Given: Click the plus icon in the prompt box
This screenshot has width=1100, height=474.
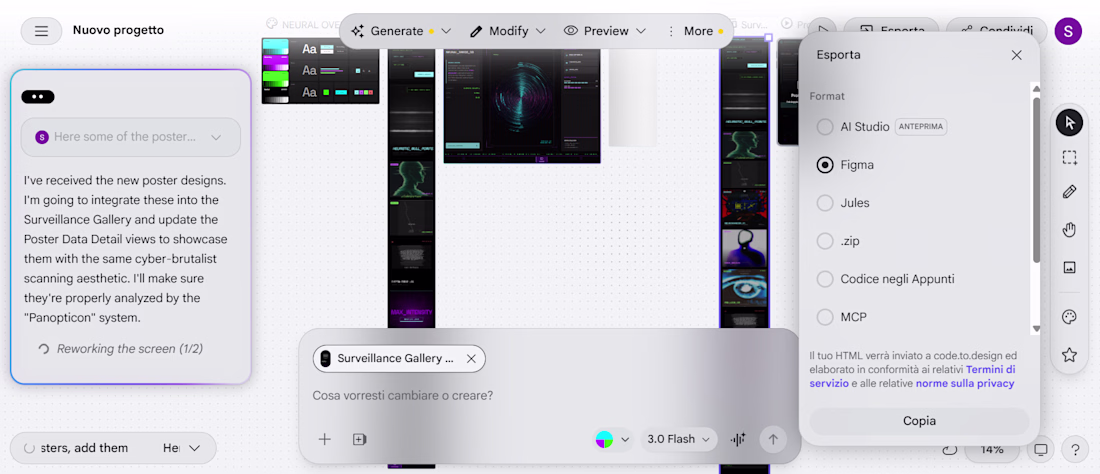Looking at the screenshot, I should click(x=324, y=440).
